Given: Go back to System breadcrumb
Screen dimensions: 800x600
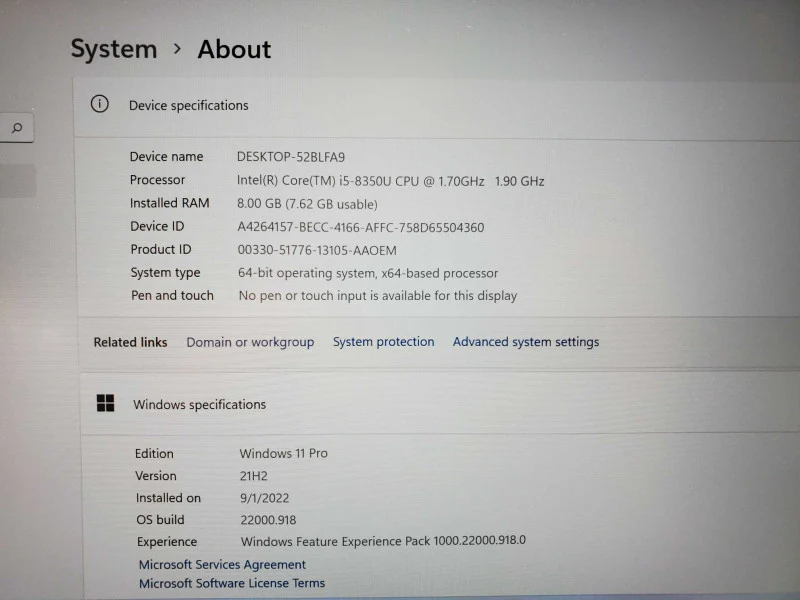Looking at the screenshot, I should [114, 49].
